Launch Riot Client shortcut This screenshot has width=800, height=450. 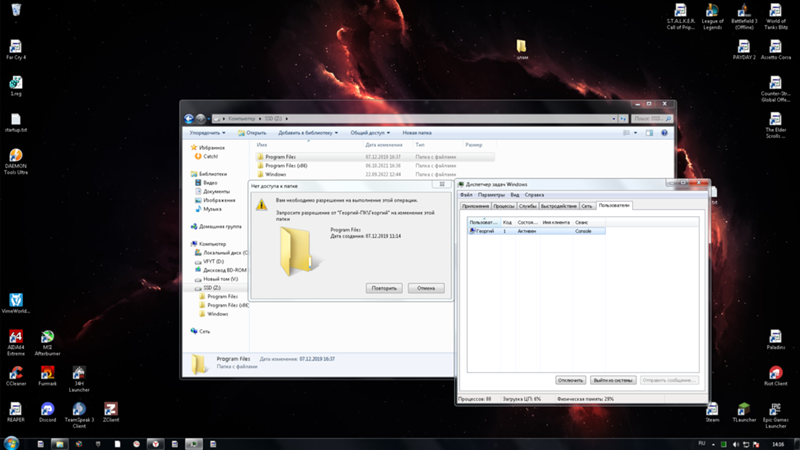click(776, 376)
